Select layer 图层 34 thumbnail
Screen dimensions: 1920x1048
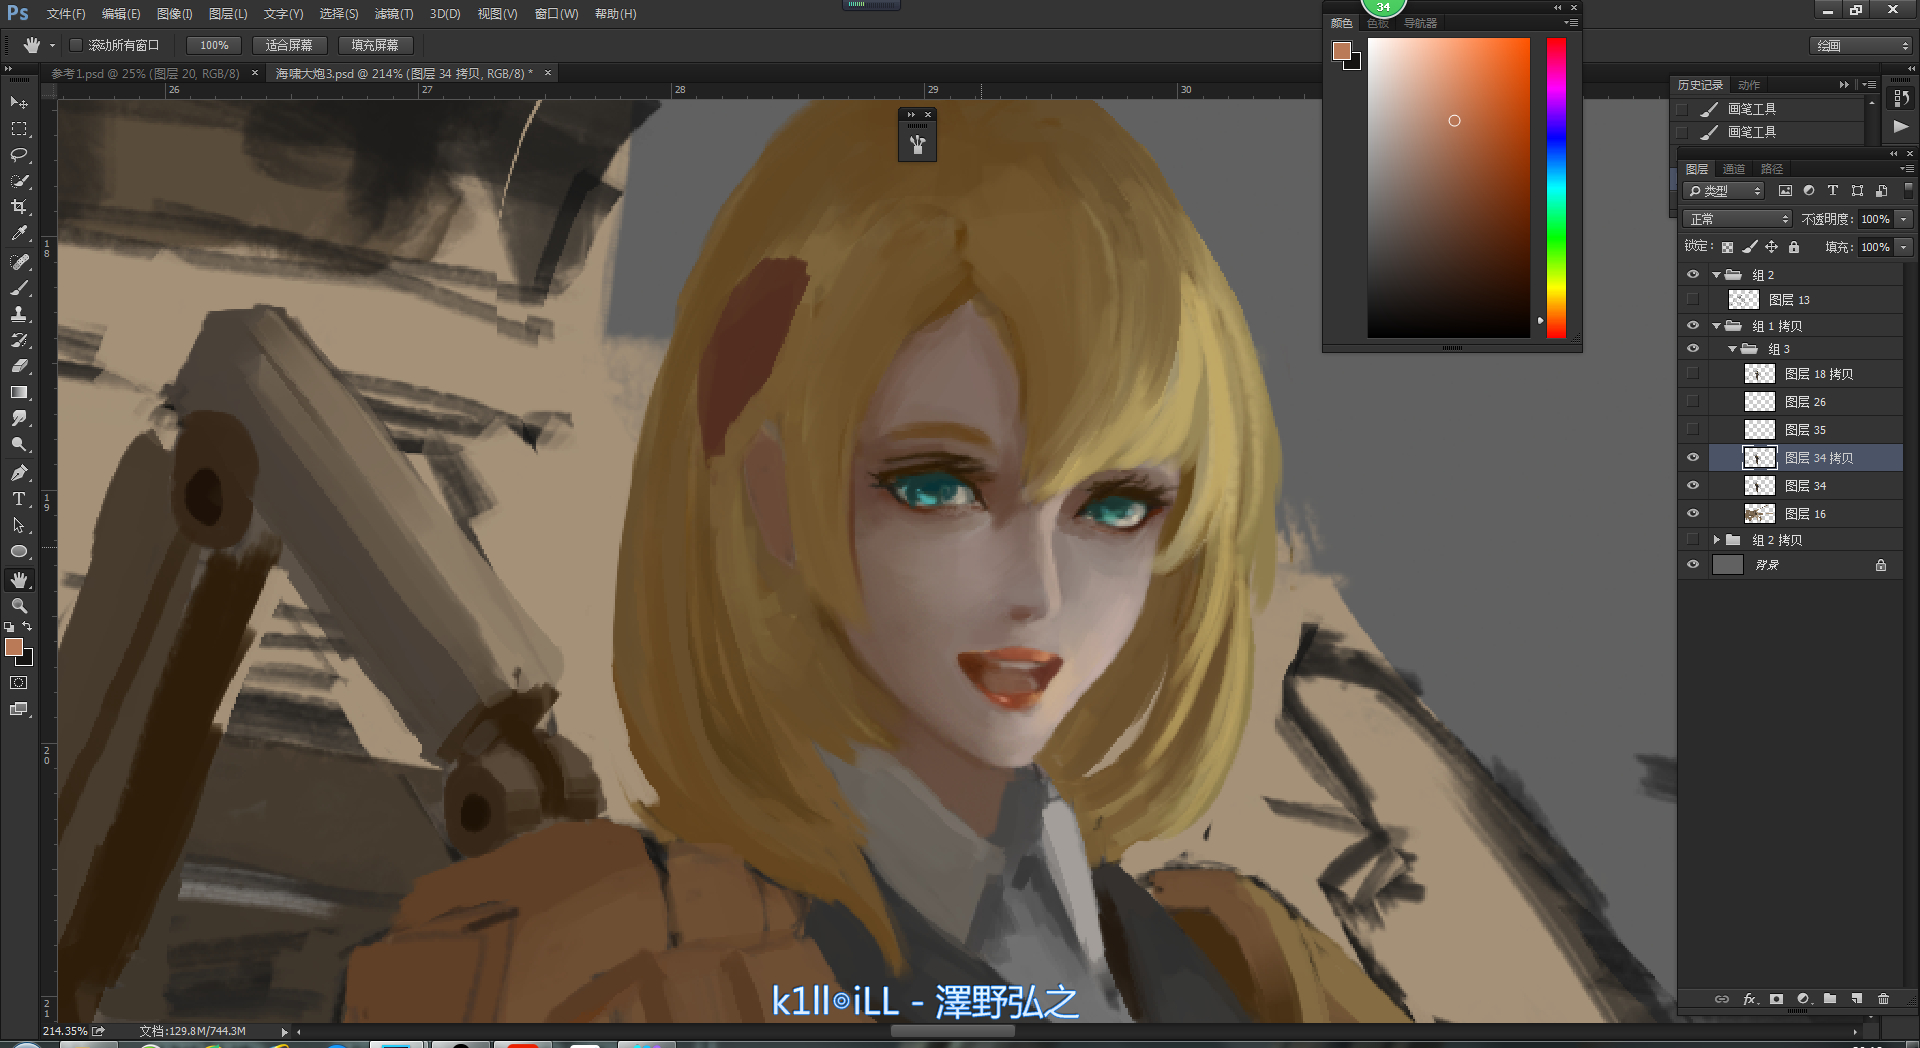(x=1760, y=485)
